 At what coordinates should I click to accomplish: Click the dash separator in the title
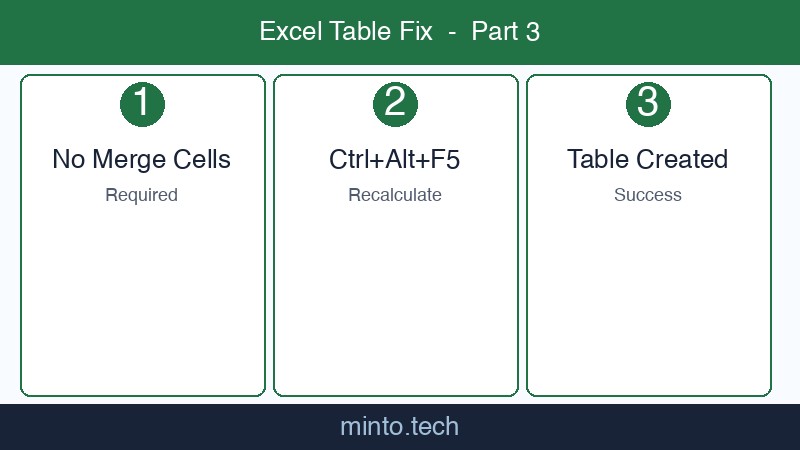(452, 32)
